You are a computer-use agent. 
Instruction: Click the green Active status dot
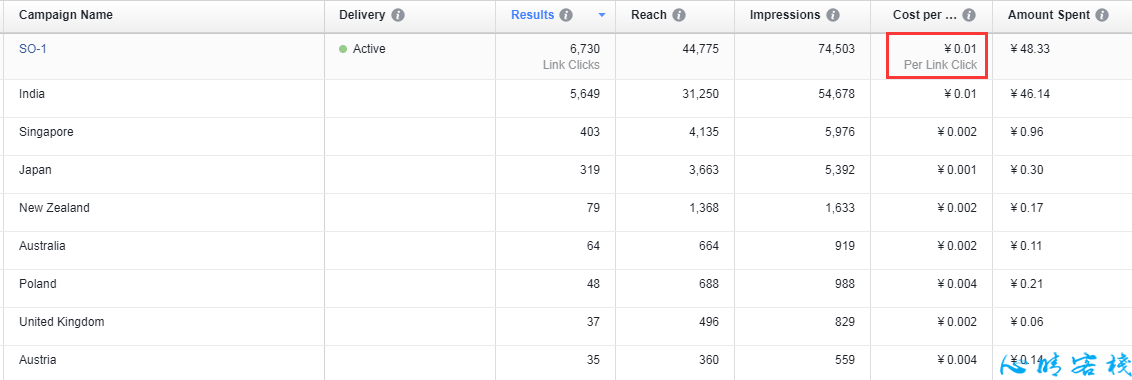click(x=343, y=49)
